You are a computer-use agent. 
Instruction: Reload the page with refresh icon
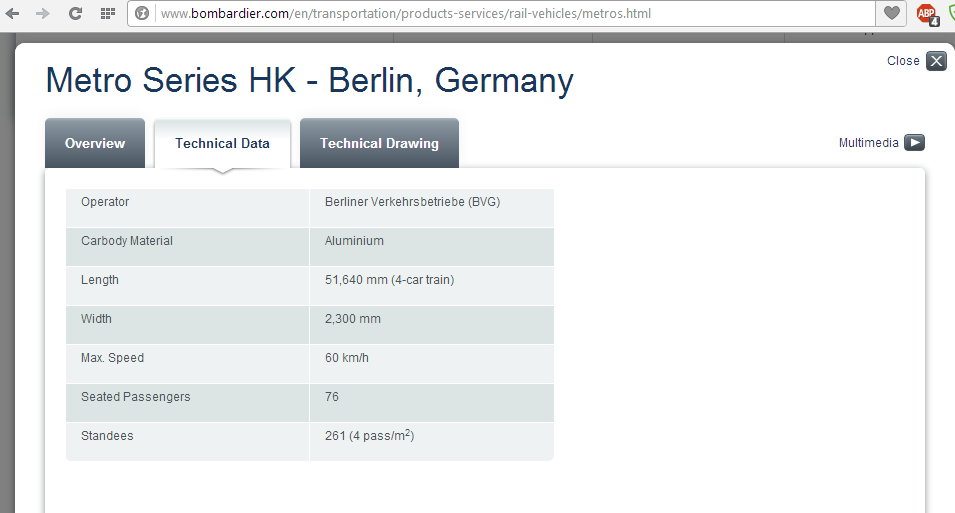click(75, 14)
